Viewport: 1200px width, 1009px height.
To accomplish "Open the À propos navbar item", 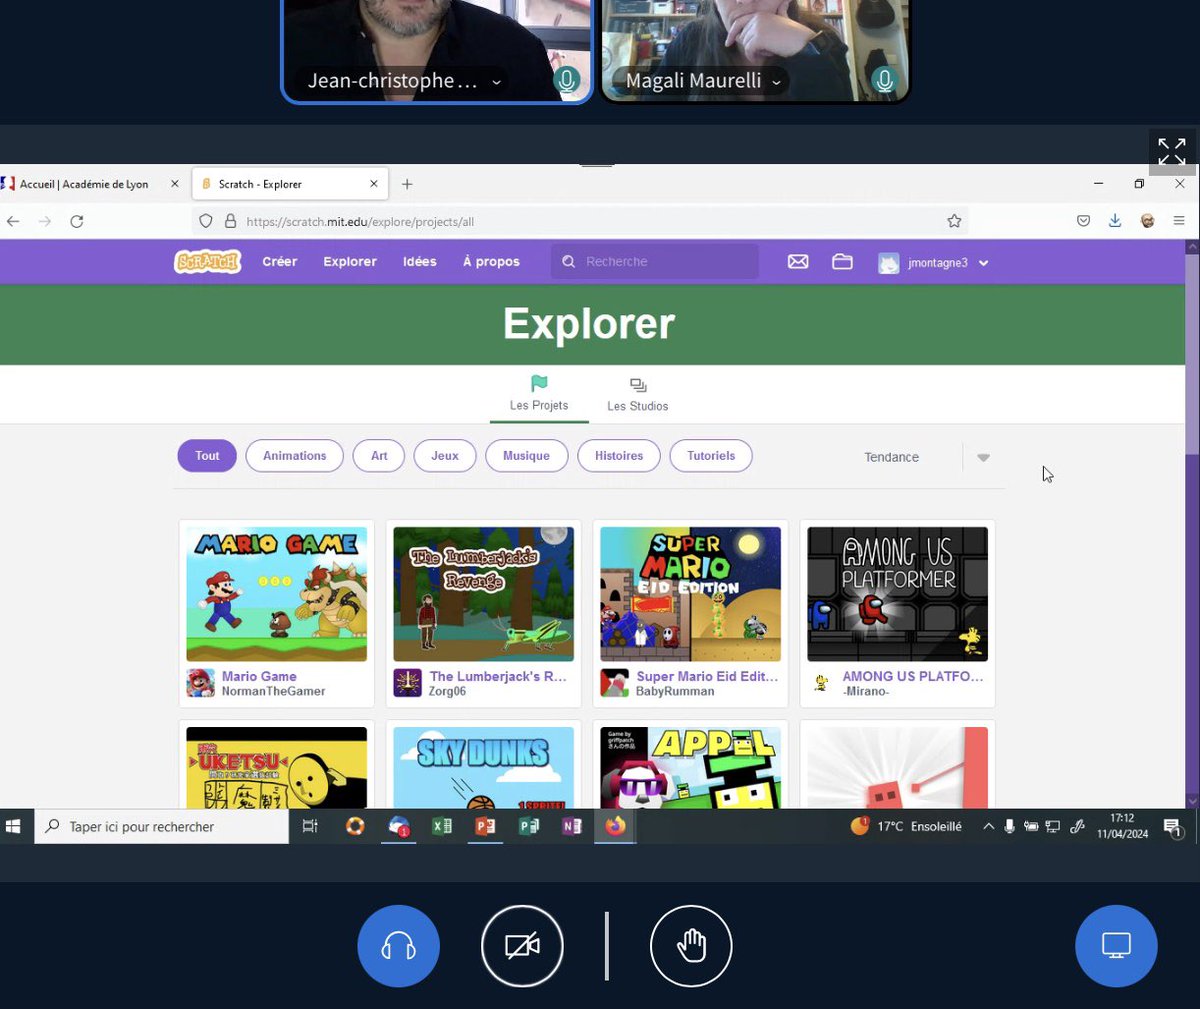I will pyautogui.click(x=491, y=262).
